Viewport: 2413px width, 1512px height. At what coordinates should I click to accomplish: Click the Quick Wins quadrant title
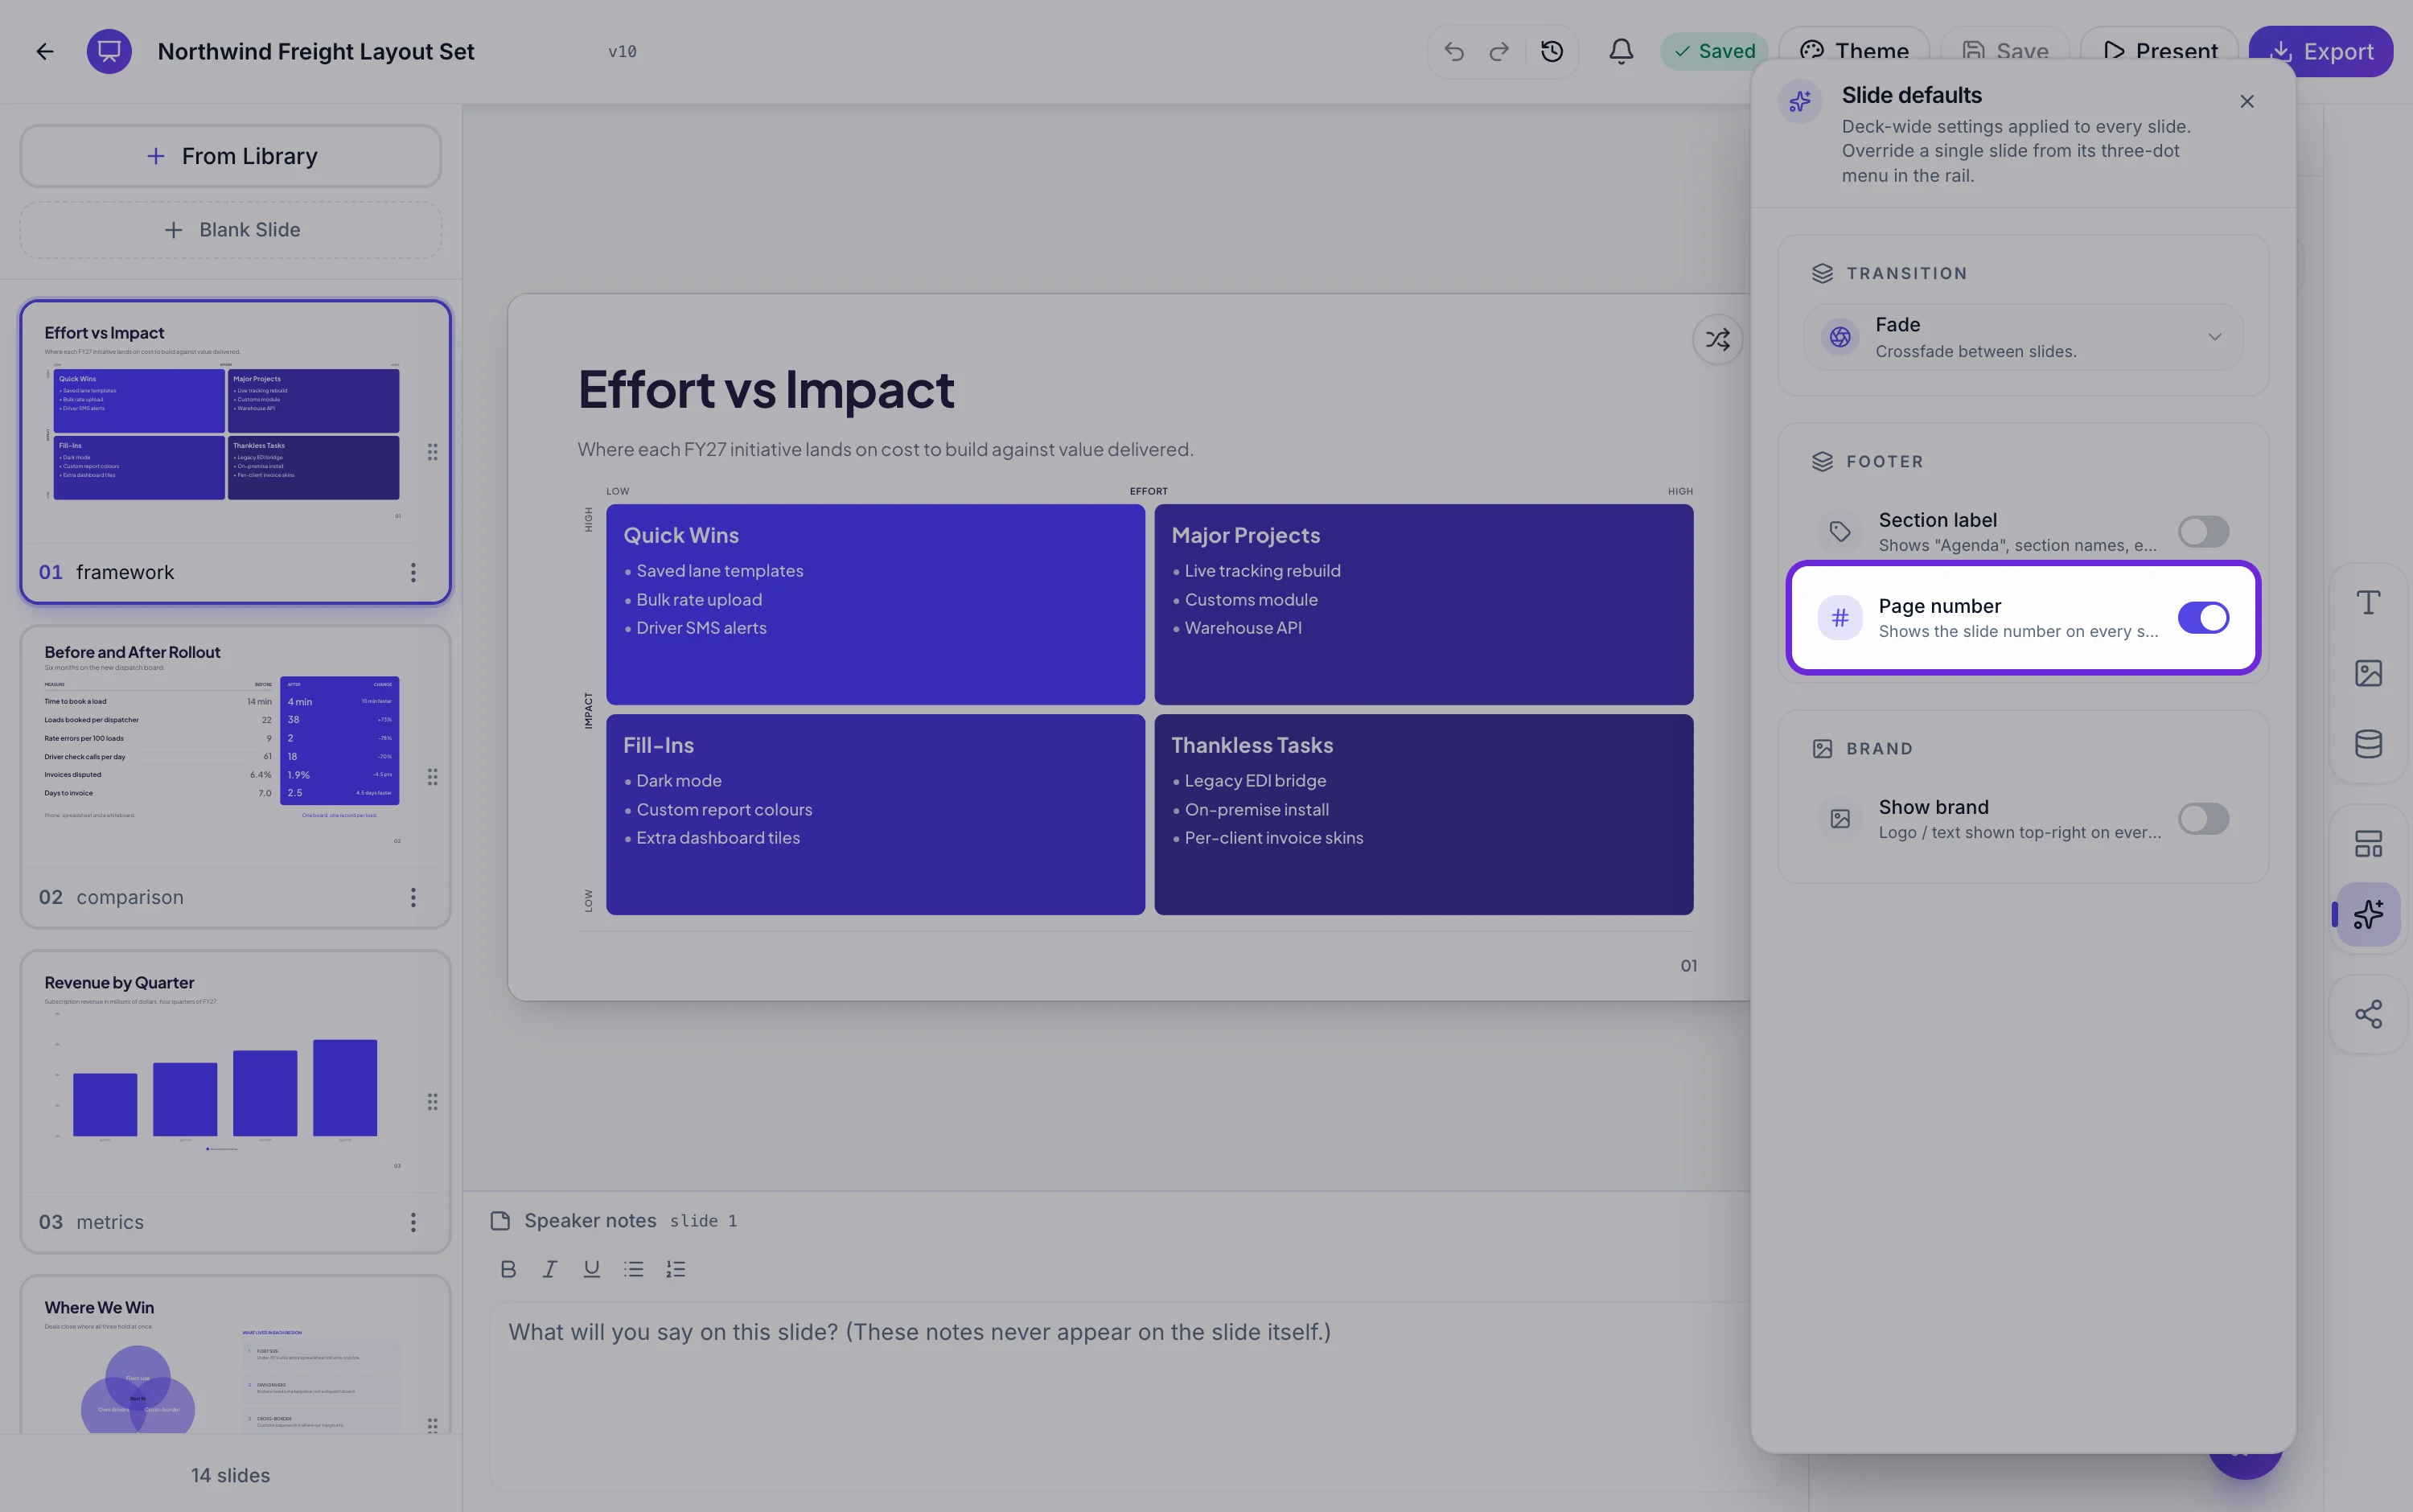pos(681,535)
